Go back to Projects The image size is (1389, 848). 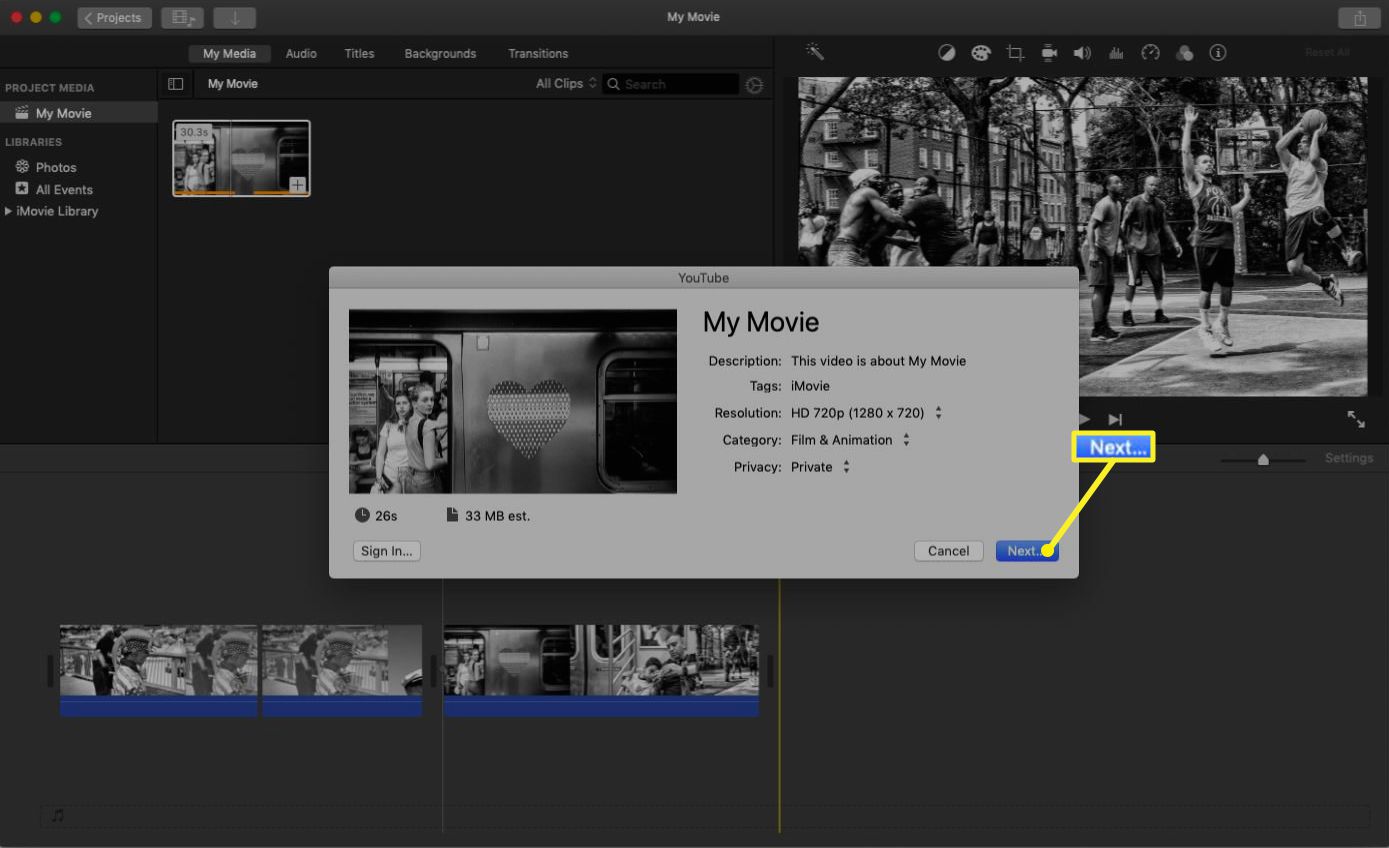(x=115, y=18)
